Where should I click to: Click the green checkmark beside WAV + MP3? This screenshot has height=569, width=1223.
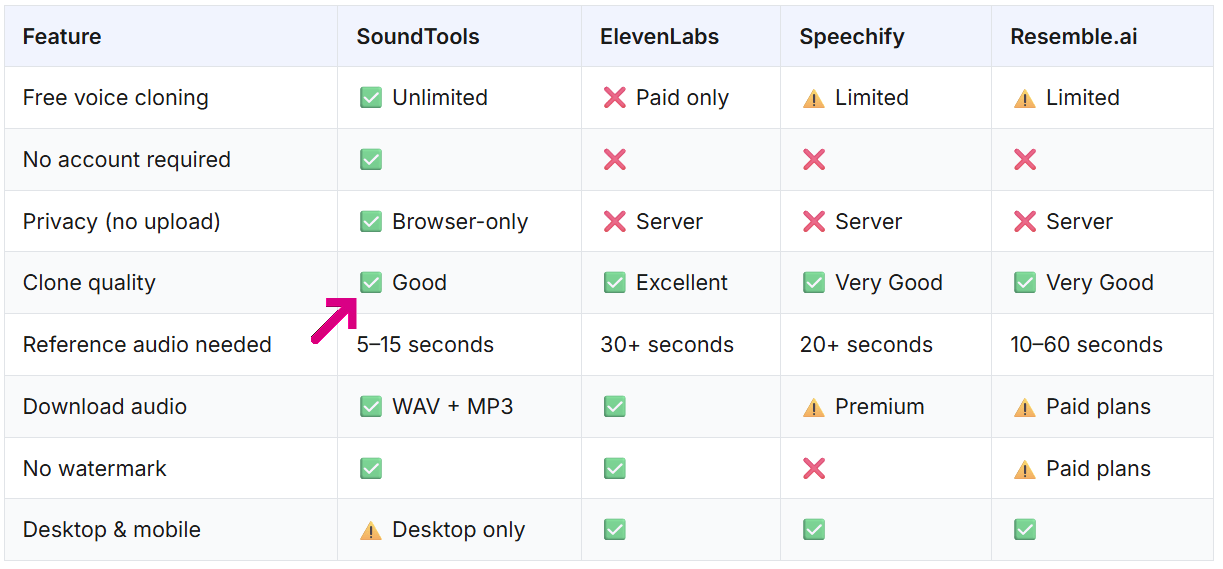pos(371,407)
